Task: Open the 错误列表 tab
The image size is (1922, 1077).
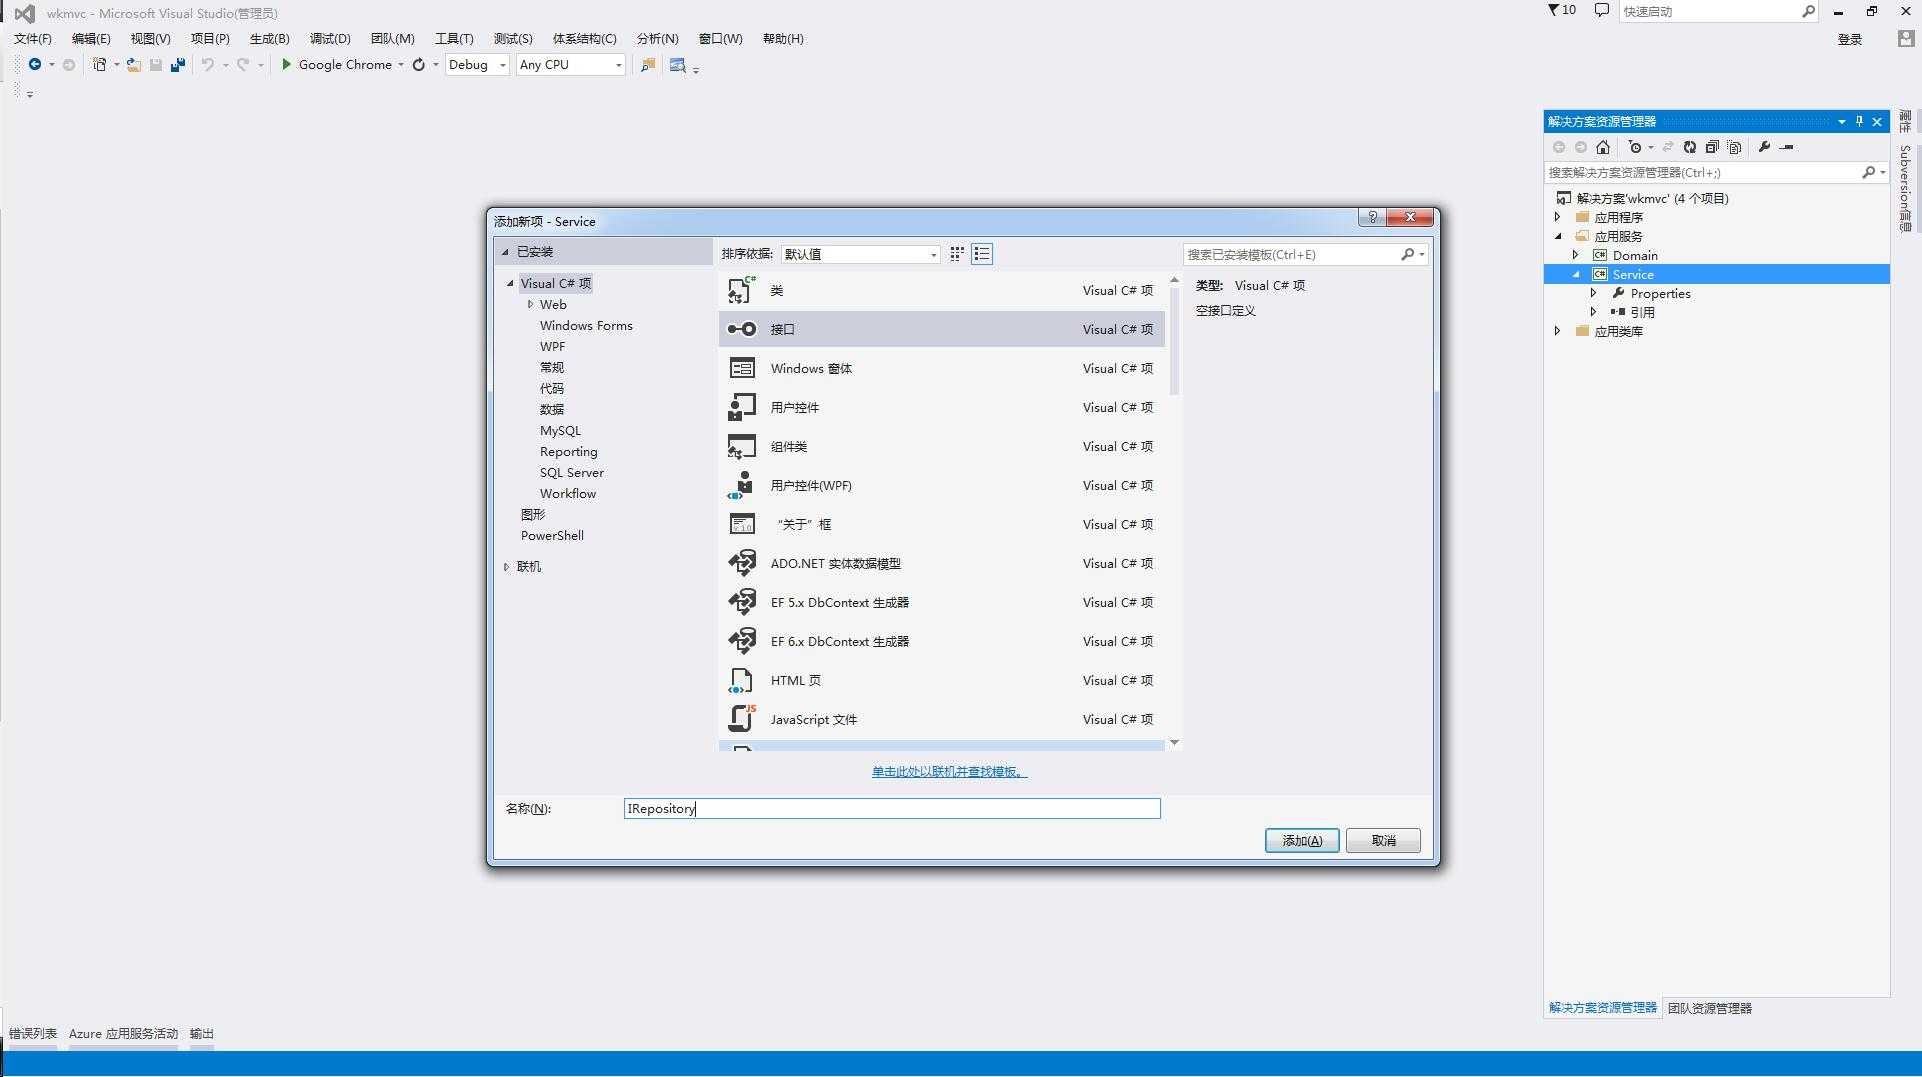Action: [x=33, y=1033]
